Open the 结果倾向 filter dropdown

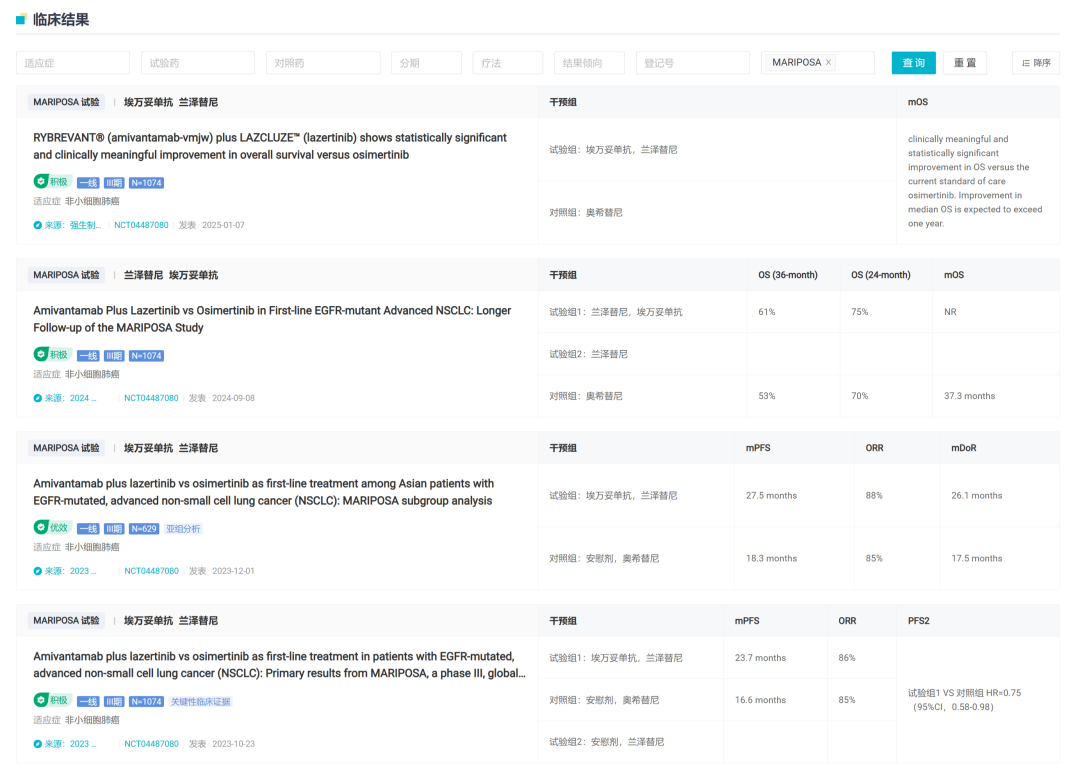(589, 63)
